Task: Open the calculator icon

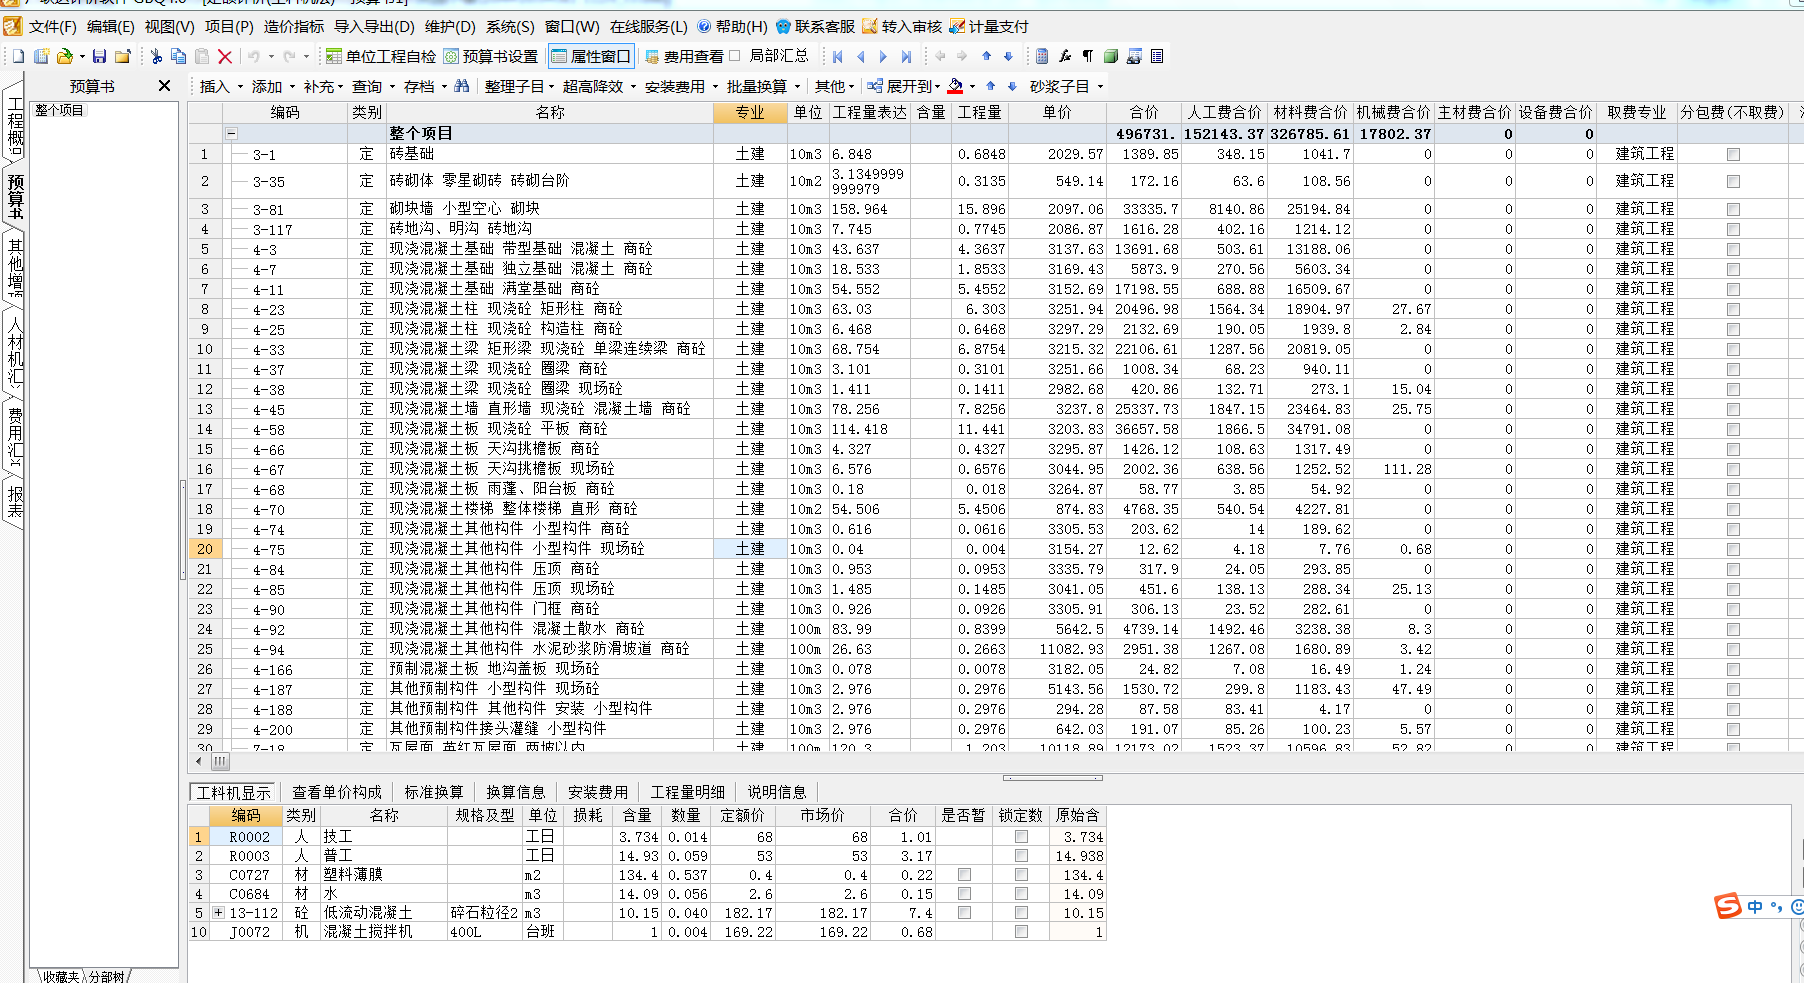Action: (1042, 56)
